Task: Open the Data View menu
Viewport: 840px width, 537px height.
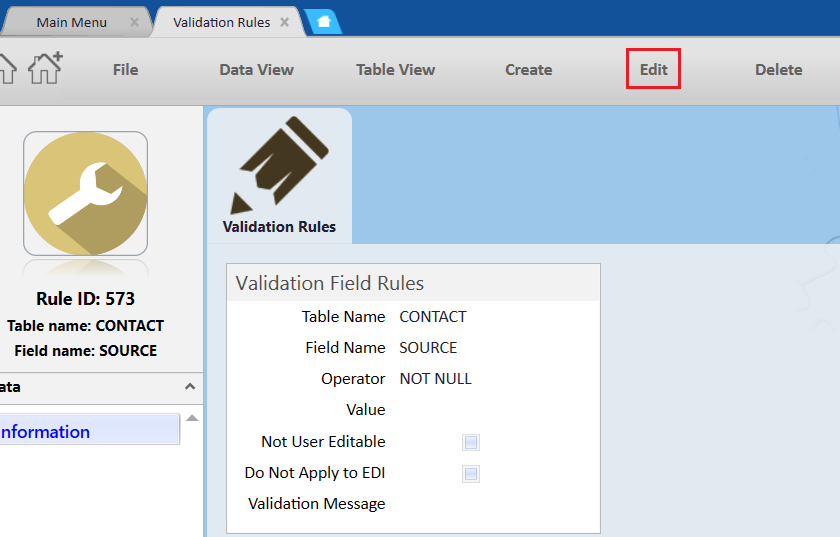Action: click(x=257, y=70)
